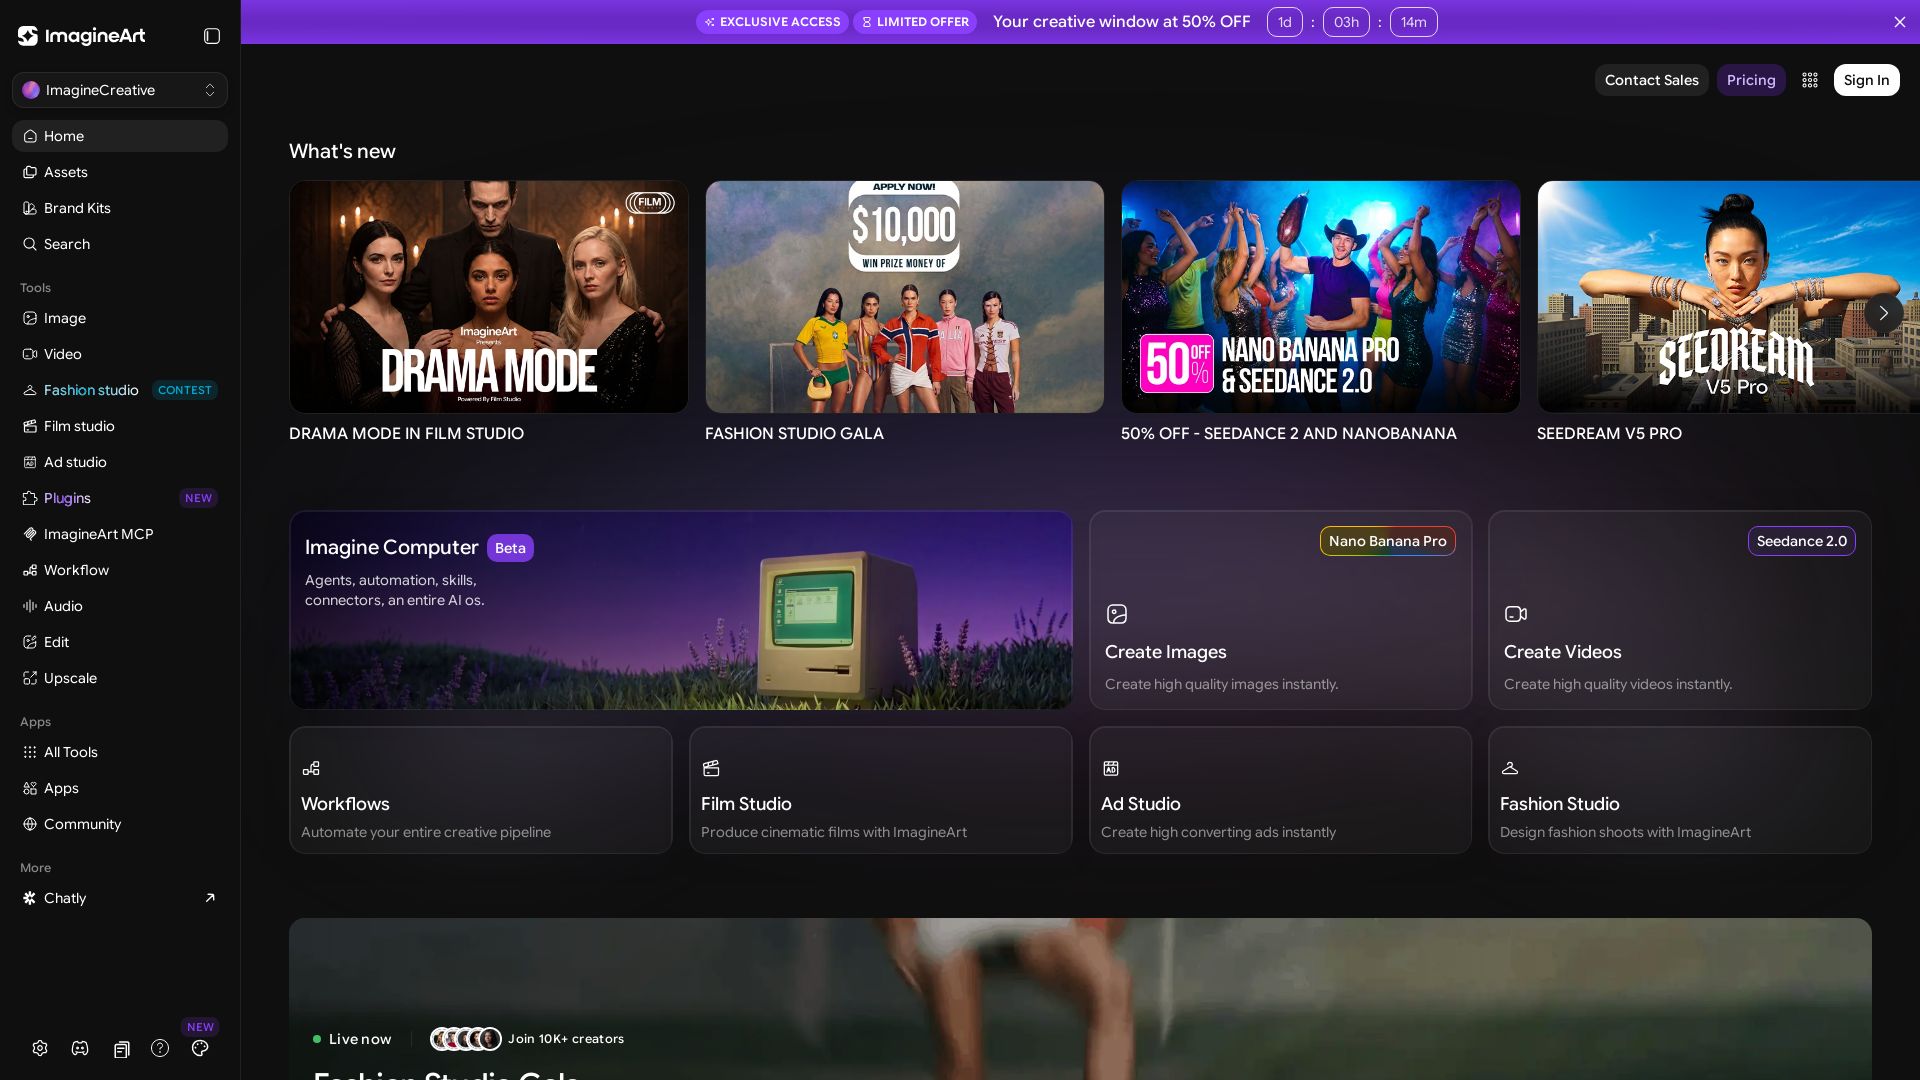The width and height of the screenshot is (1920, 1080).
Task: Click caption "50% OFF - SEEDANCE 2 AND NANOBANANA"
Action: [1289, 434]
